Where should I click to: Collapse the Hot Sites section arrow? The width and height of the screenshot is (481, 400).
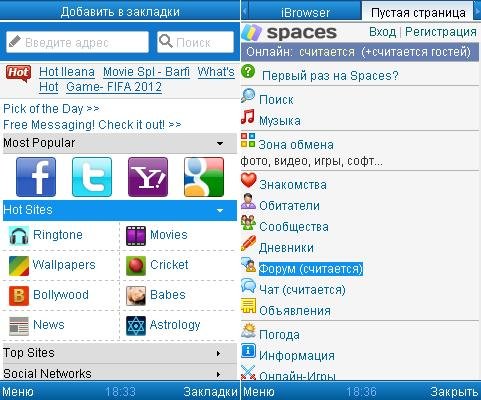coord(220,211)
